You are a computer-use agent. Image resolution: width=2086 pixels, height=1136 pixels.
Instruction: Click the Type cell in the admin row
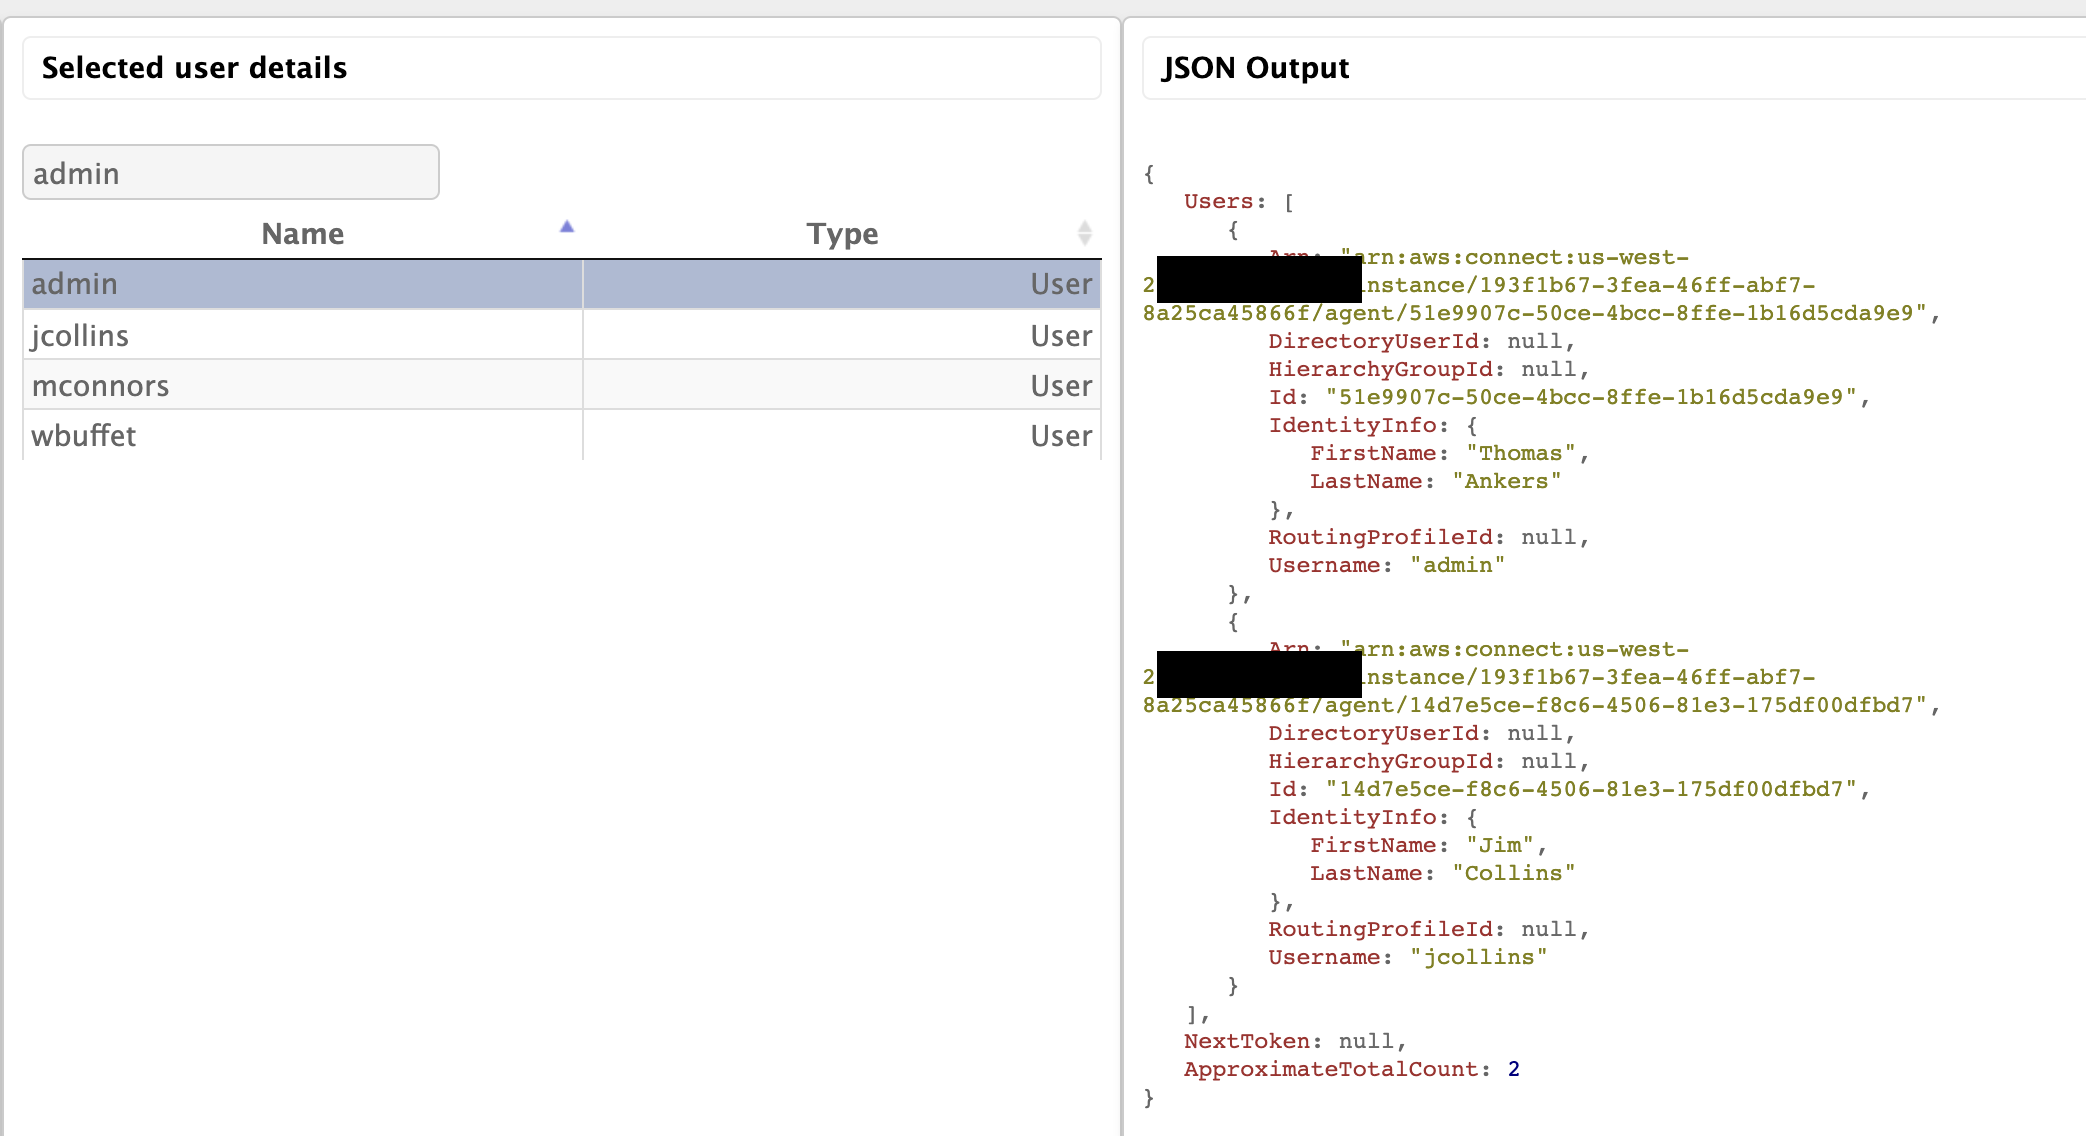(x=1060, y=284)
